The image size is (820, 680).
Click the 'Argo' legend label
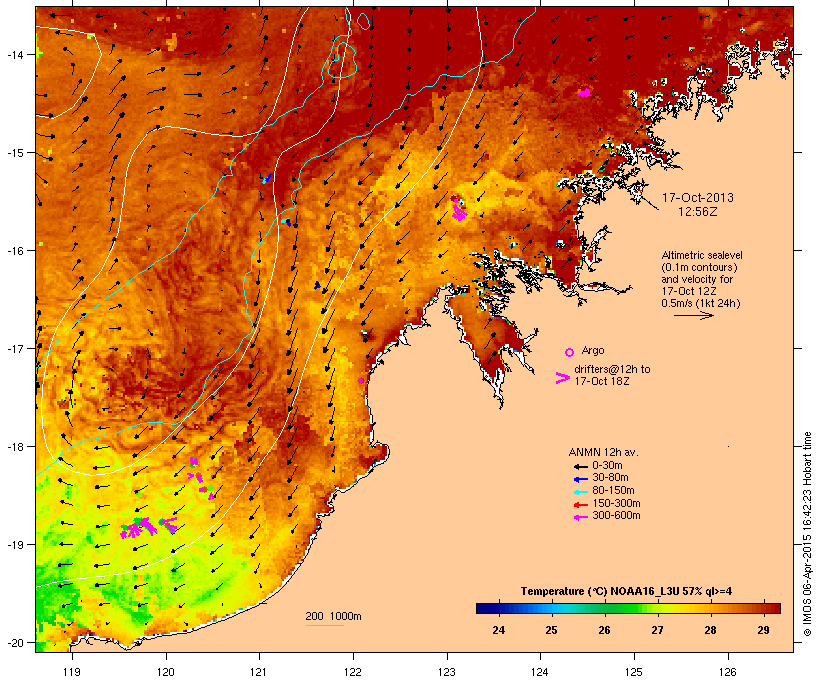593,350
